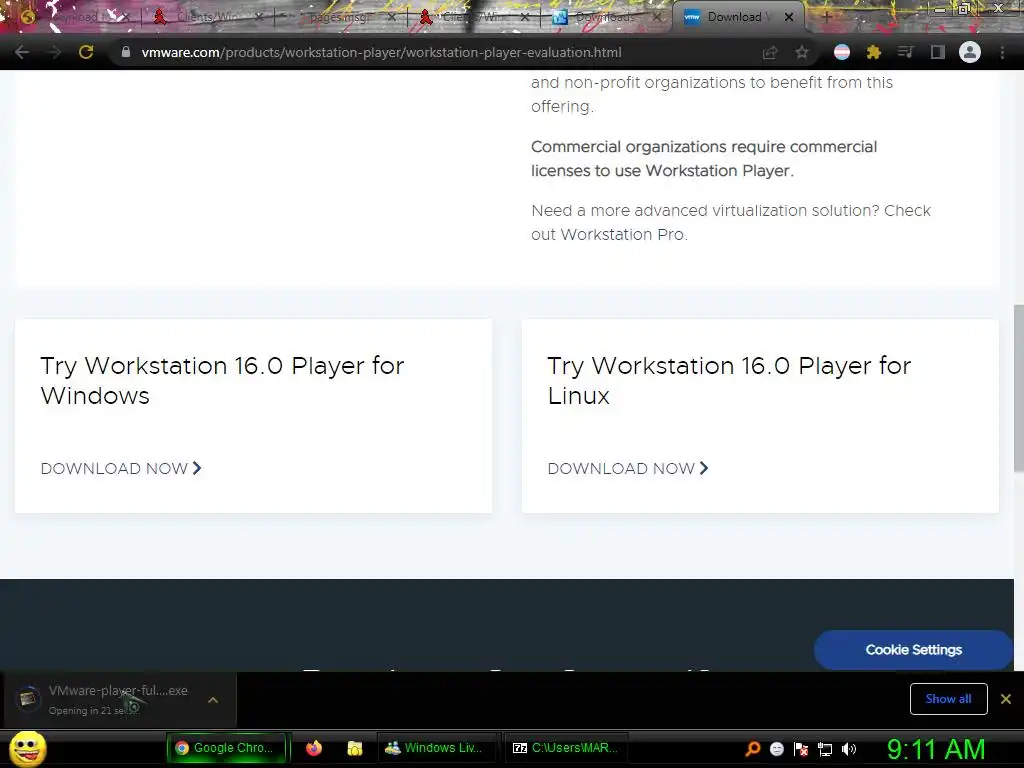Switch to the pages.msgr tab
Image resolution: width=1024 pixels, height=768 pixels.
[x=340, y=17]
